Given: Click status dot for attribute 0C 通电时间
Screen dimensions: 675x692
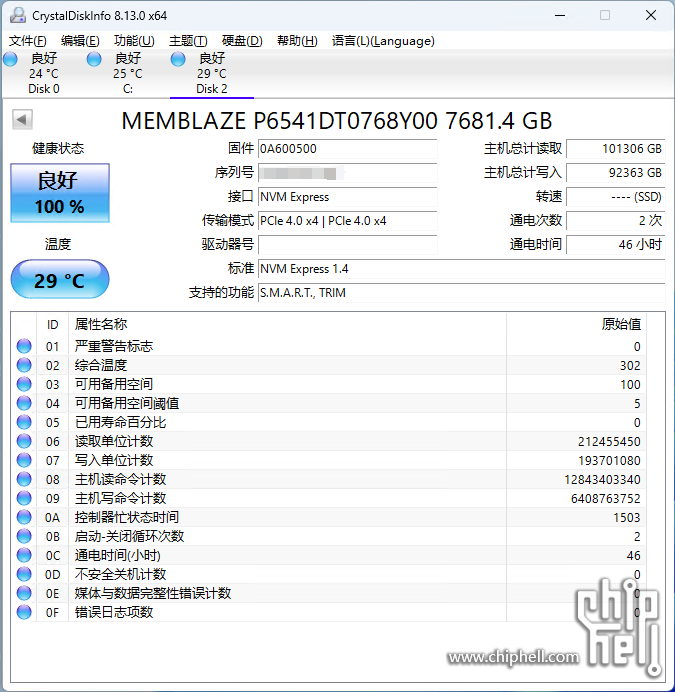Looking at the screenshot, I should point(24,555).
